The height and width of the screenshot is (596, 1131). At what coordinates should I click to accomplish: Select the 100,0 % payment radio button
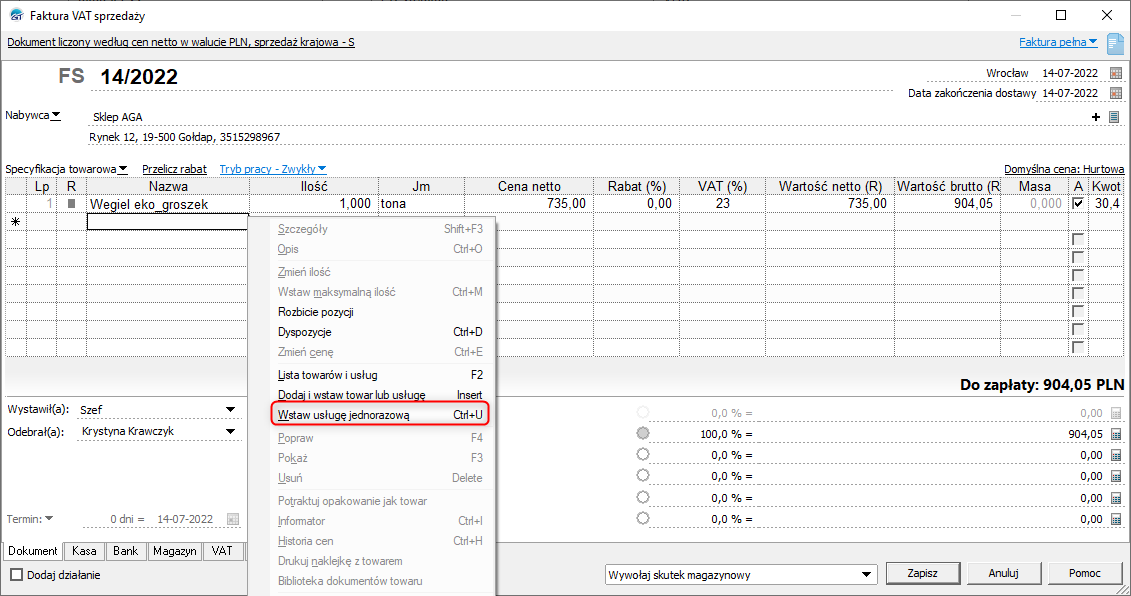coord(642,434)
